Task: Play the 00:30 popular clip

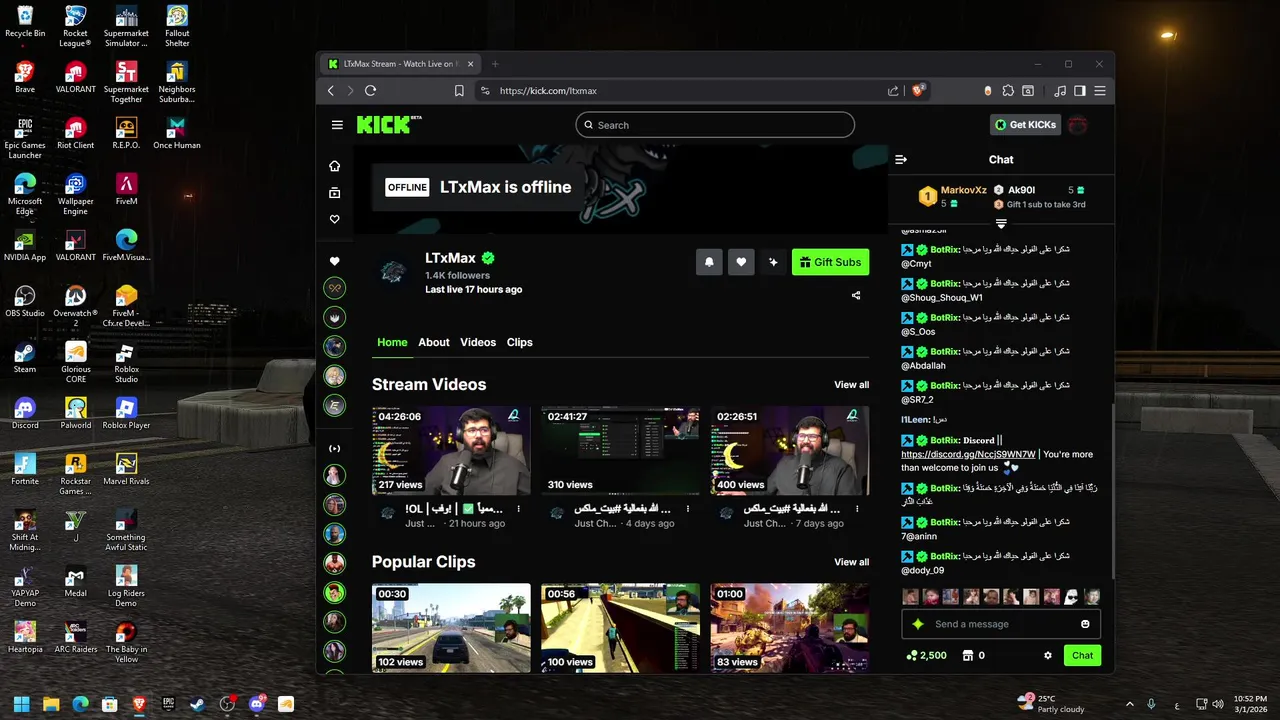Action: [451, 628]
